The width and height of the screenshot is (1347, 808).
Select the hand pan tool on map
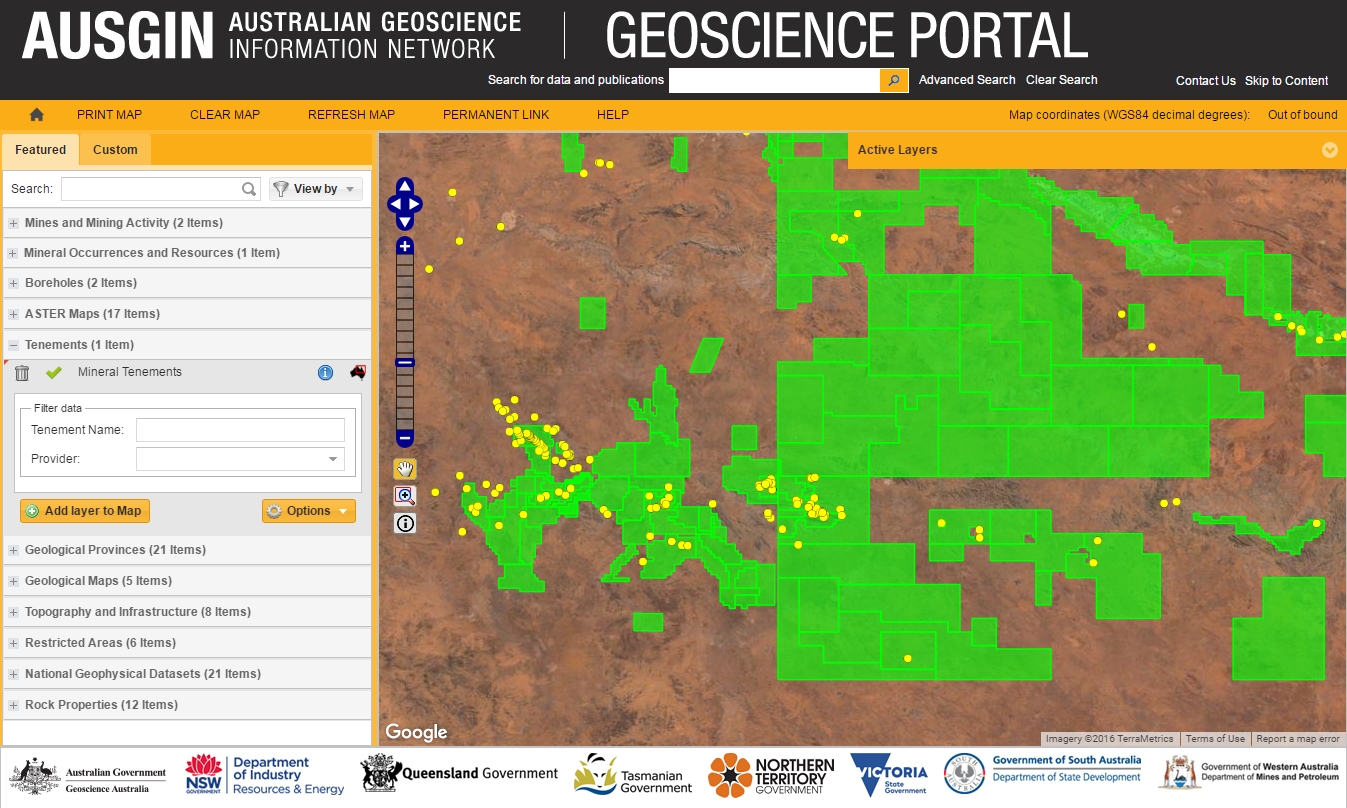click(405, 469)
